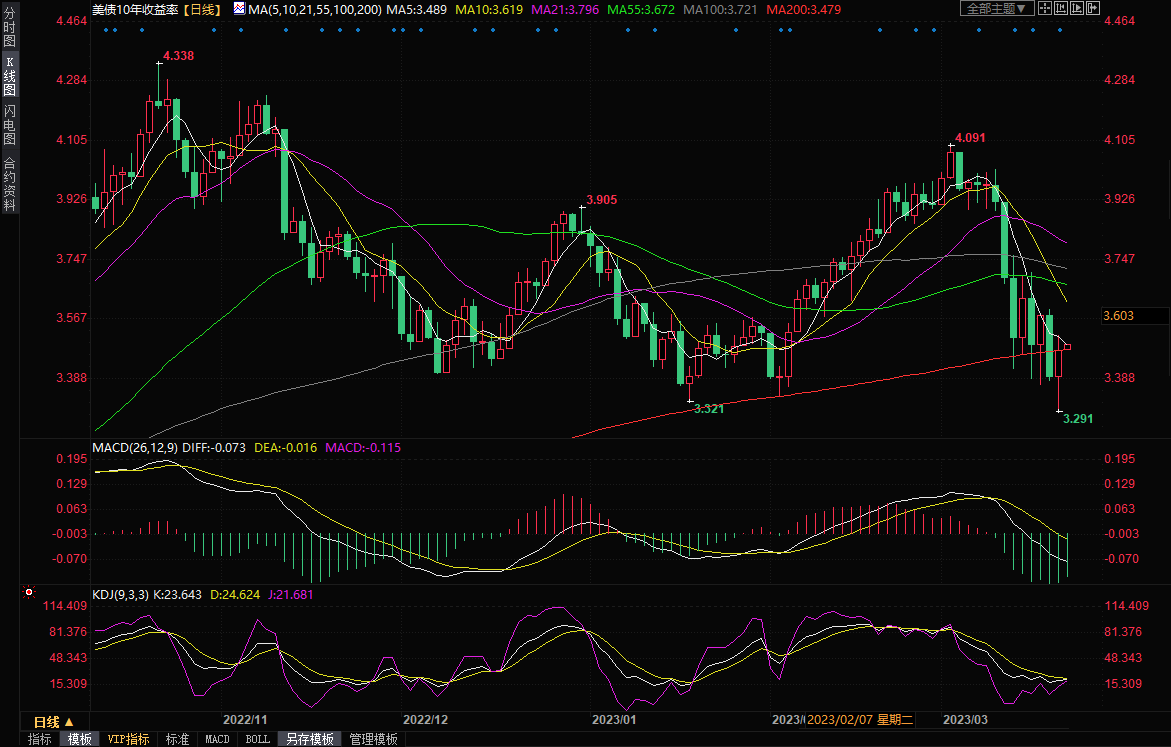1171x747 pixels.
Task: Click the red KDJ indicator marker icon
Action: (28, 593)
